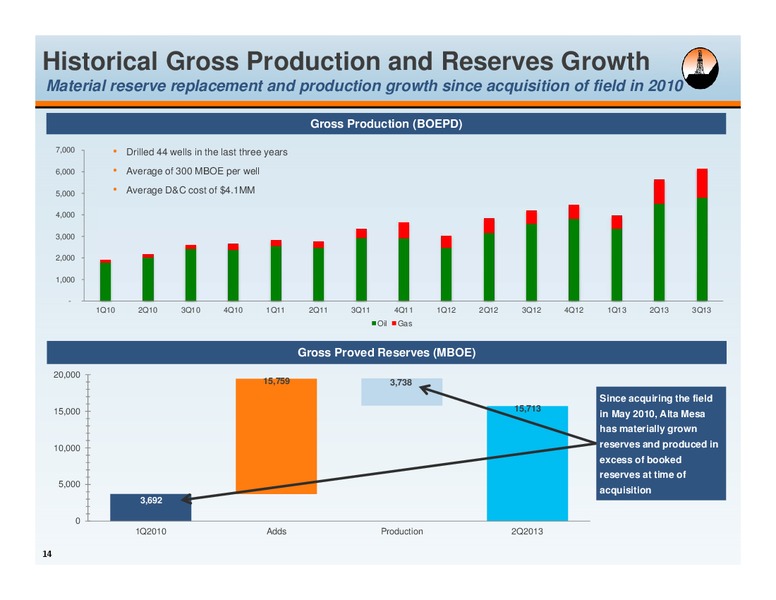Click the oil derrick company logo
The height and width of the screenshot is (600, 776).
coord(700,68)
